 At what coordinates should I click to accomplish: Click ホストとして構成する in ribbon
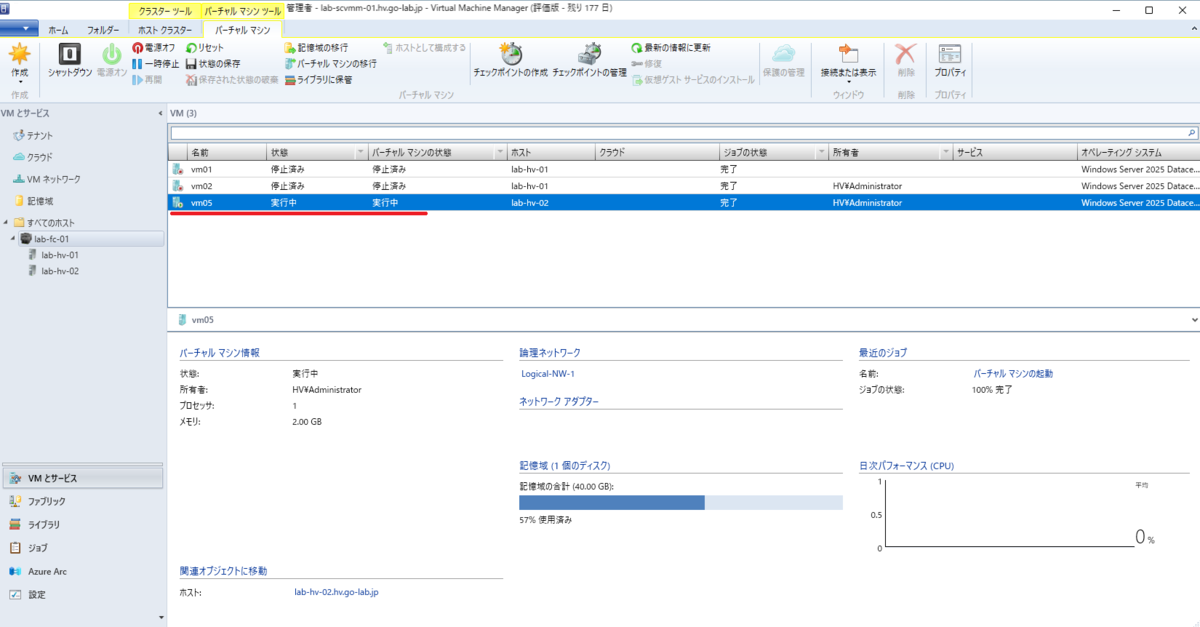pos(424,48)
